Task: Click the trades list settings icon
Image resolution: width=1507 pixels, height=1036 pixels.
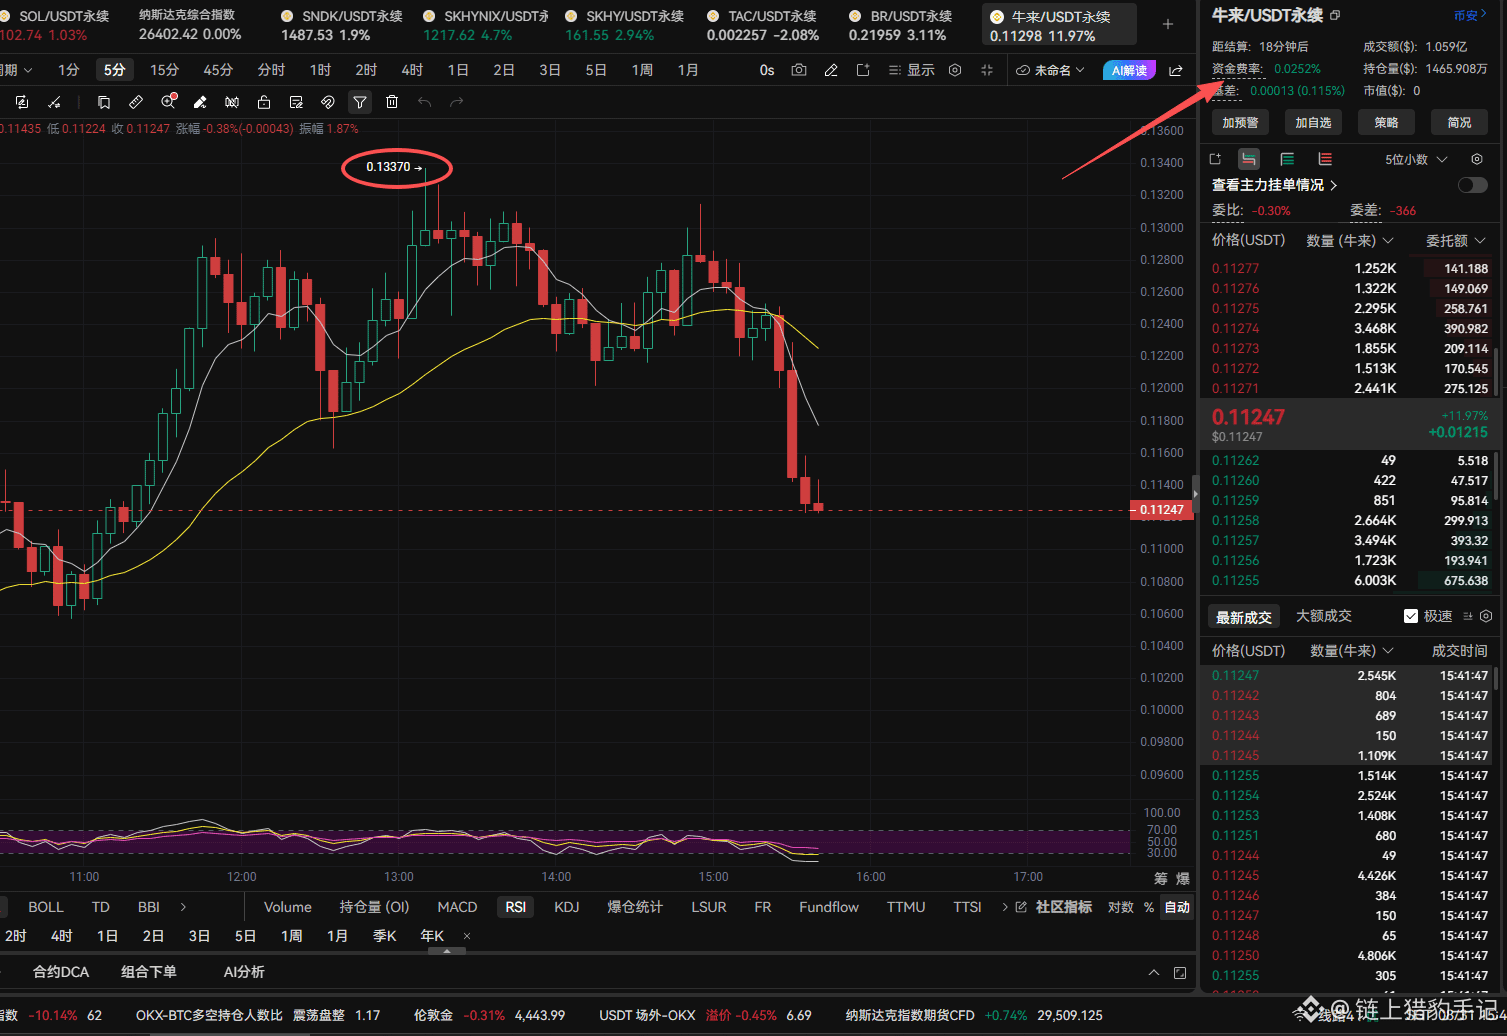Action: [1486, 616]
